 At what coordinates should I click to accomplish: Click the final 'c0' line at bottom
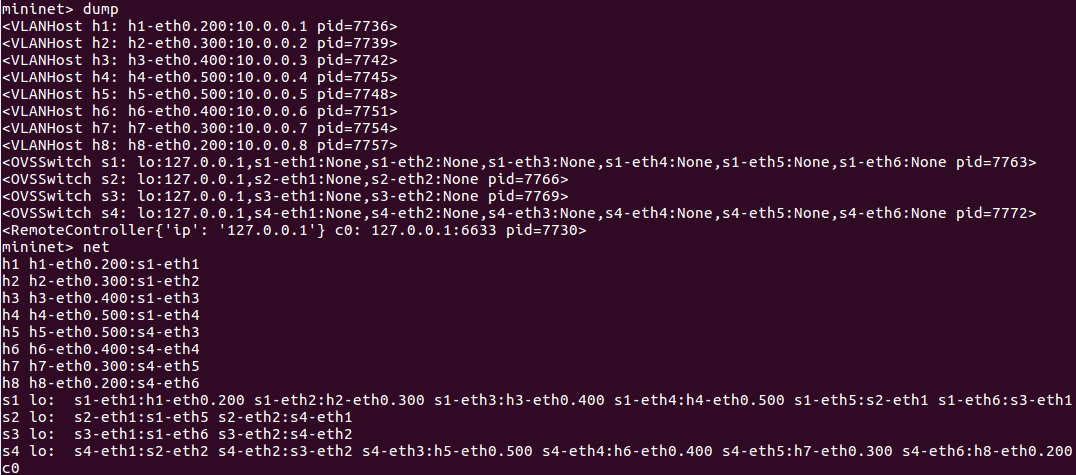(11, 467)
